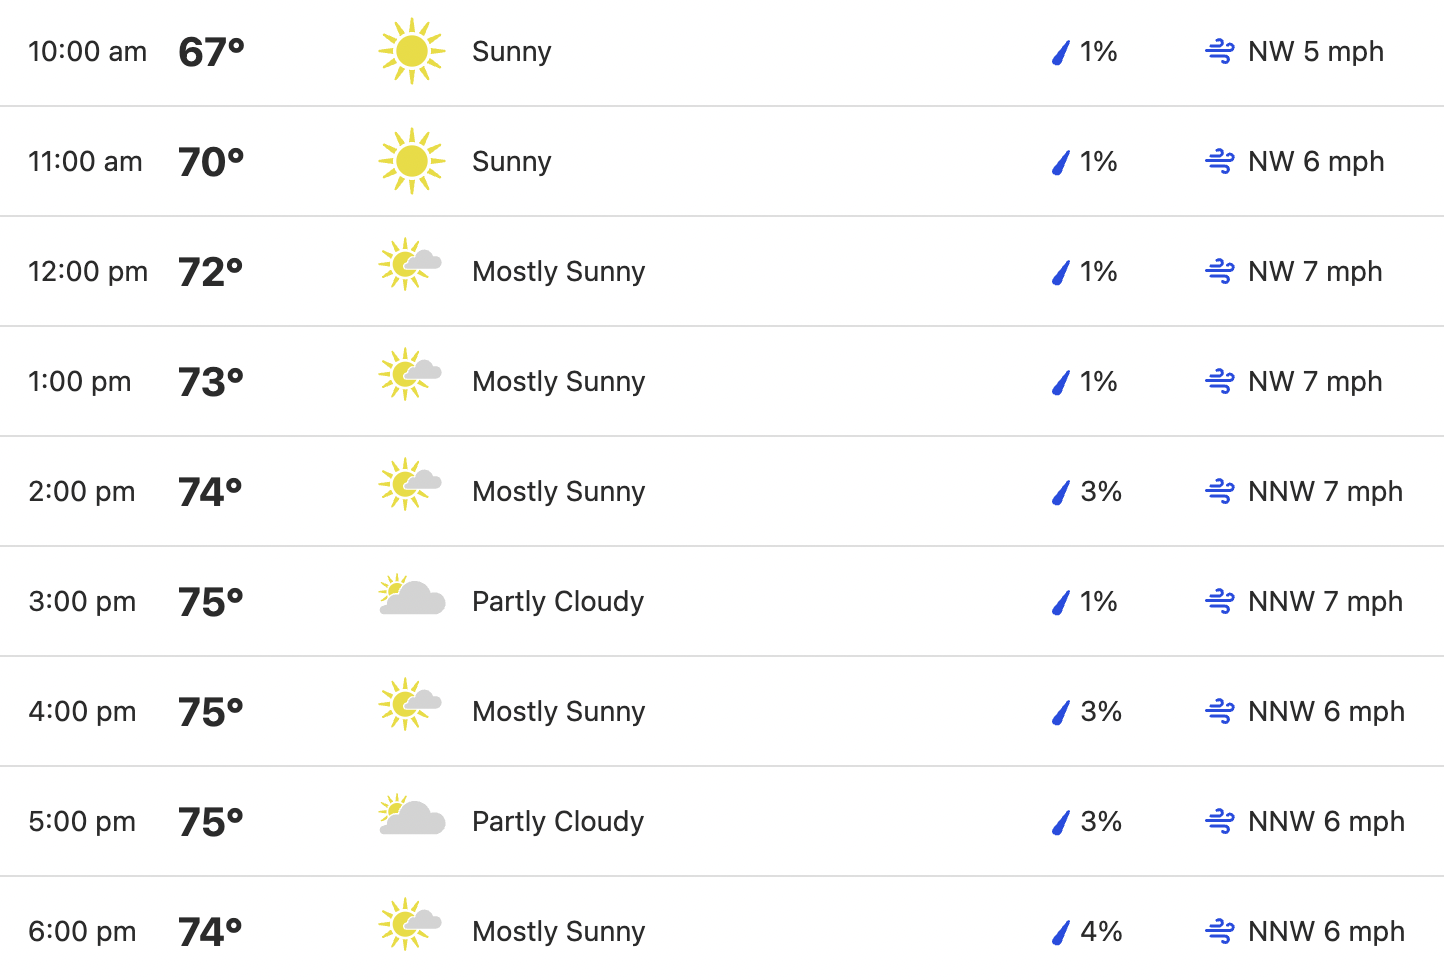
Task: Expand the 1:00 pm forecast row
Action: pos(722,381)
